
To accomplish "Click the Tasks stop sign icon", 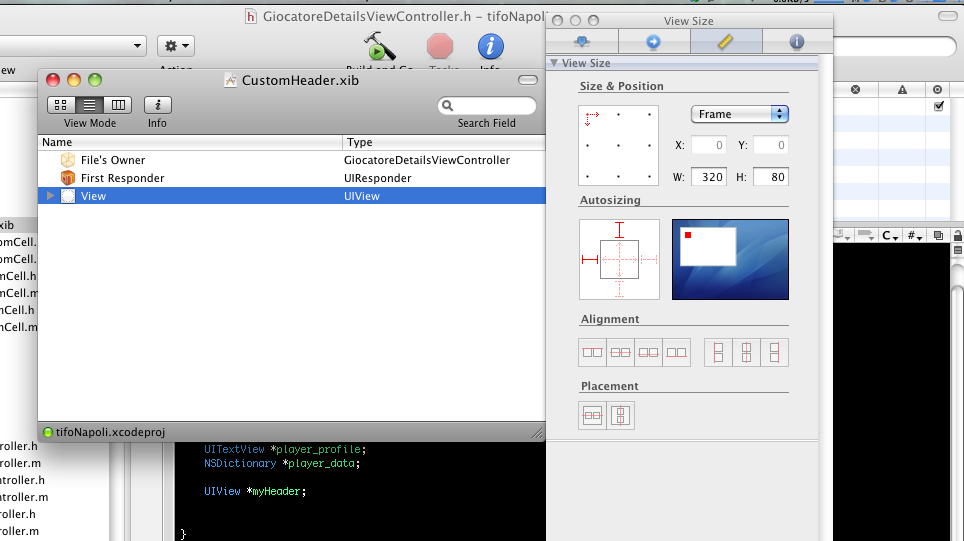I will (440, 46).
